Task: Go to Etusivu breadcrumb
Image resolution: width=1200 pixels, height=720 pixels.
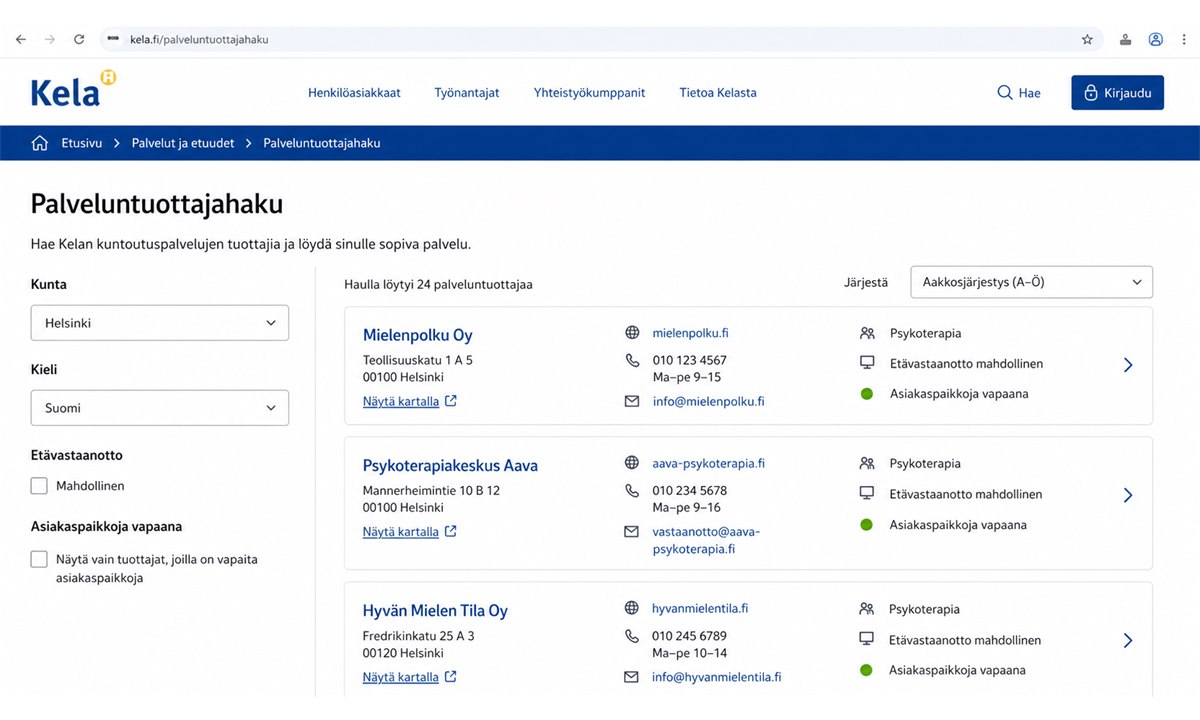Action: 82,143
